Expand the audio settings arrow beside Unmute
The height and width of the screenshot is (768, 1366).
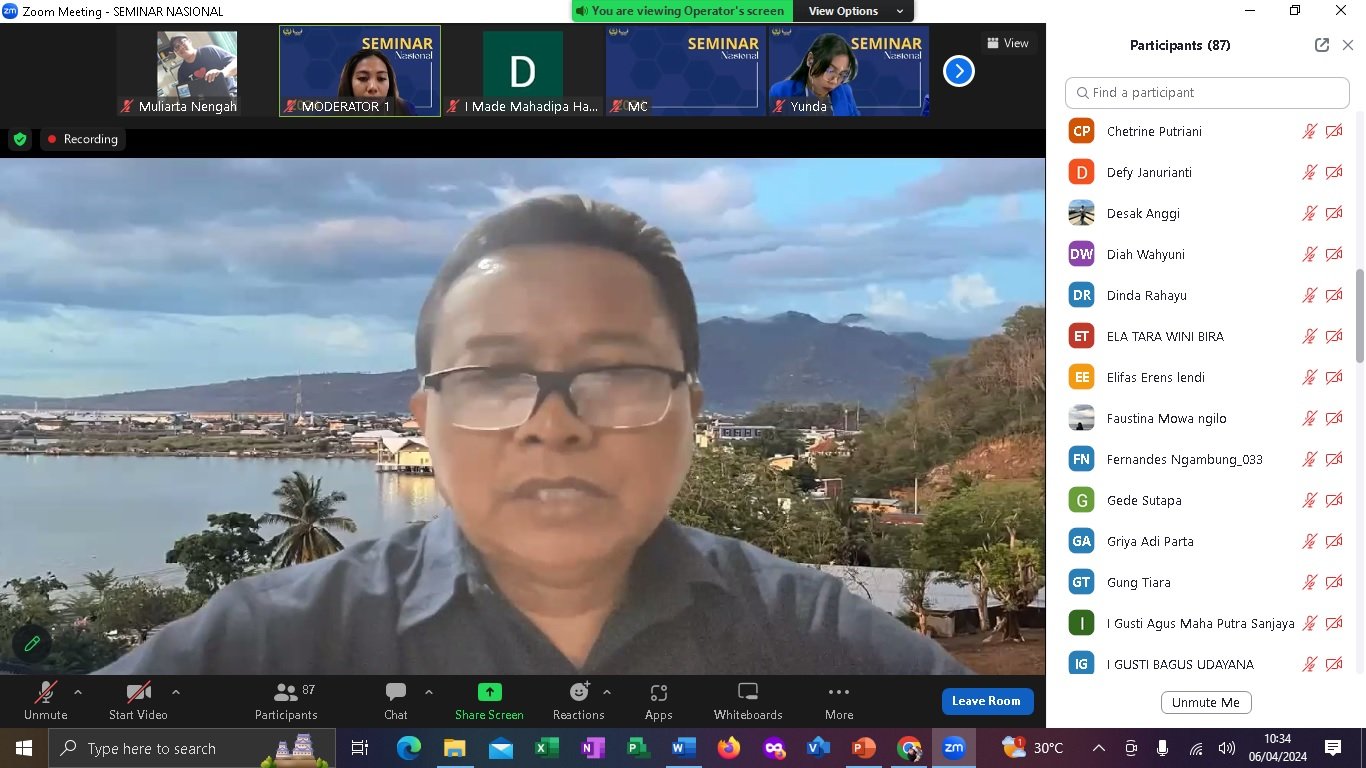click(78, 692)
